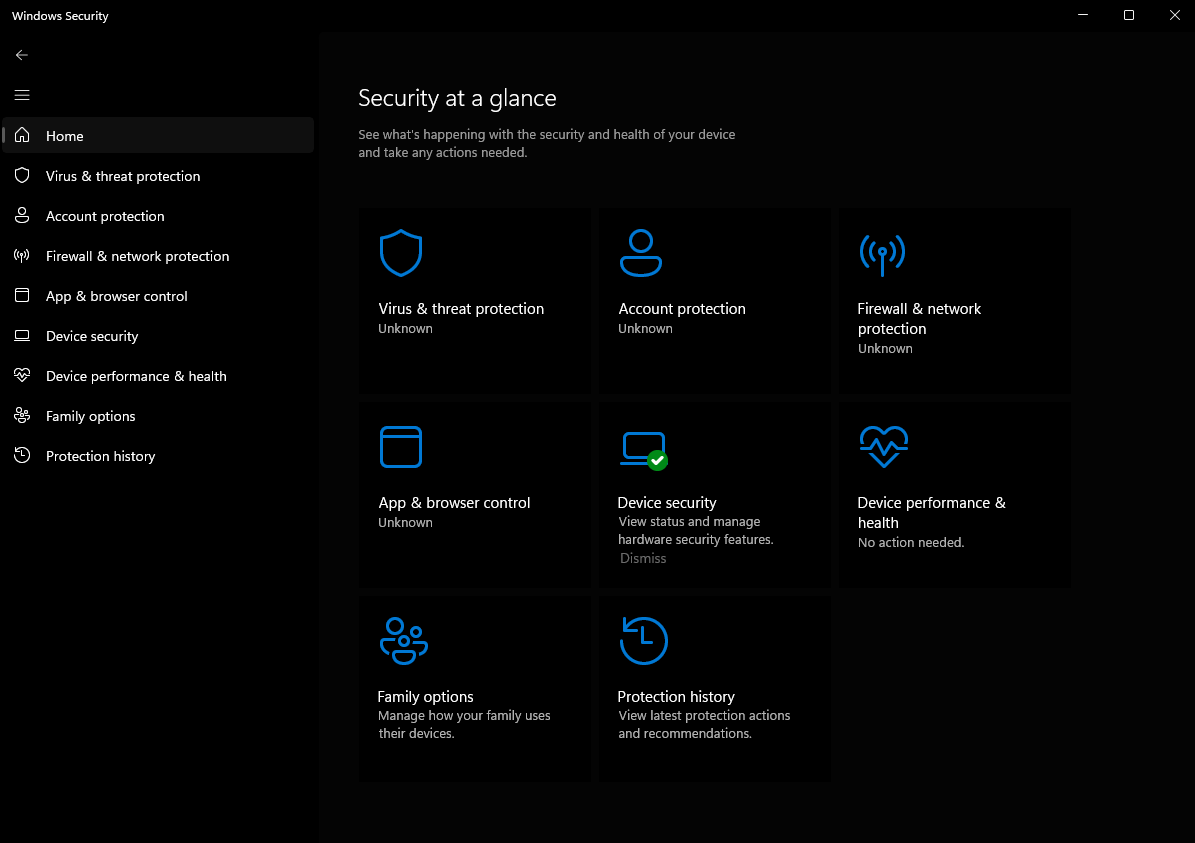Viewport: 1195px width, 843px height.
Task: Click the large Protection history clock icon
Action: pos(644,640)
